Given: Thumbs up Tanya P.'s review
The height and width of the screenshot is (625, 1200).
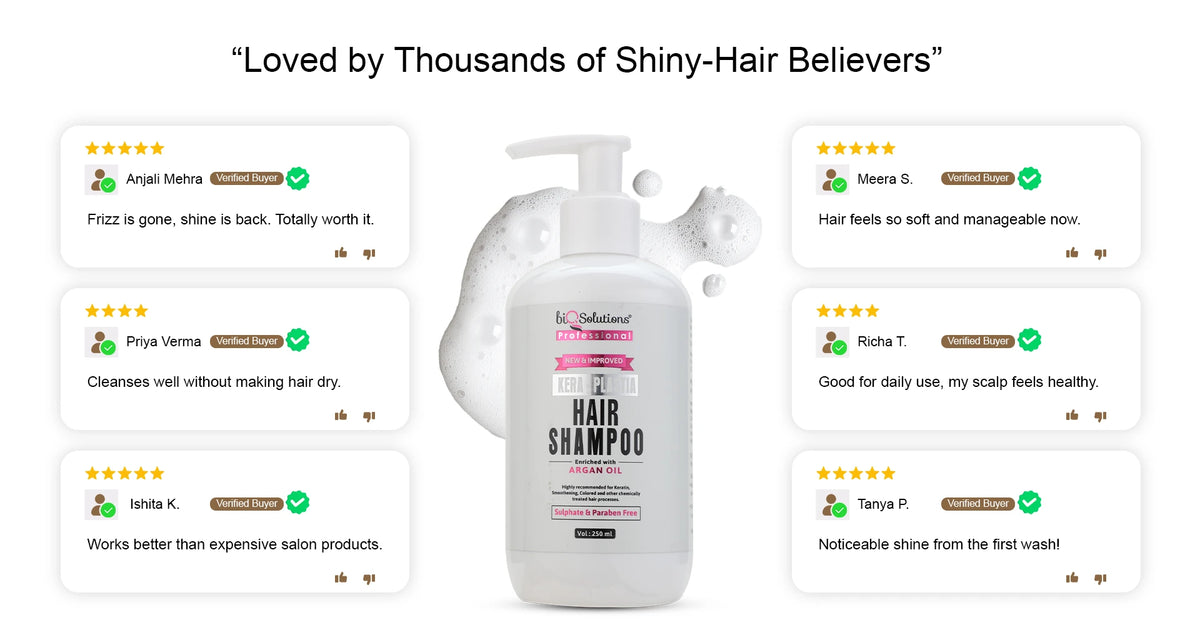Looking at the screenshot, I should pos(1072,577).
